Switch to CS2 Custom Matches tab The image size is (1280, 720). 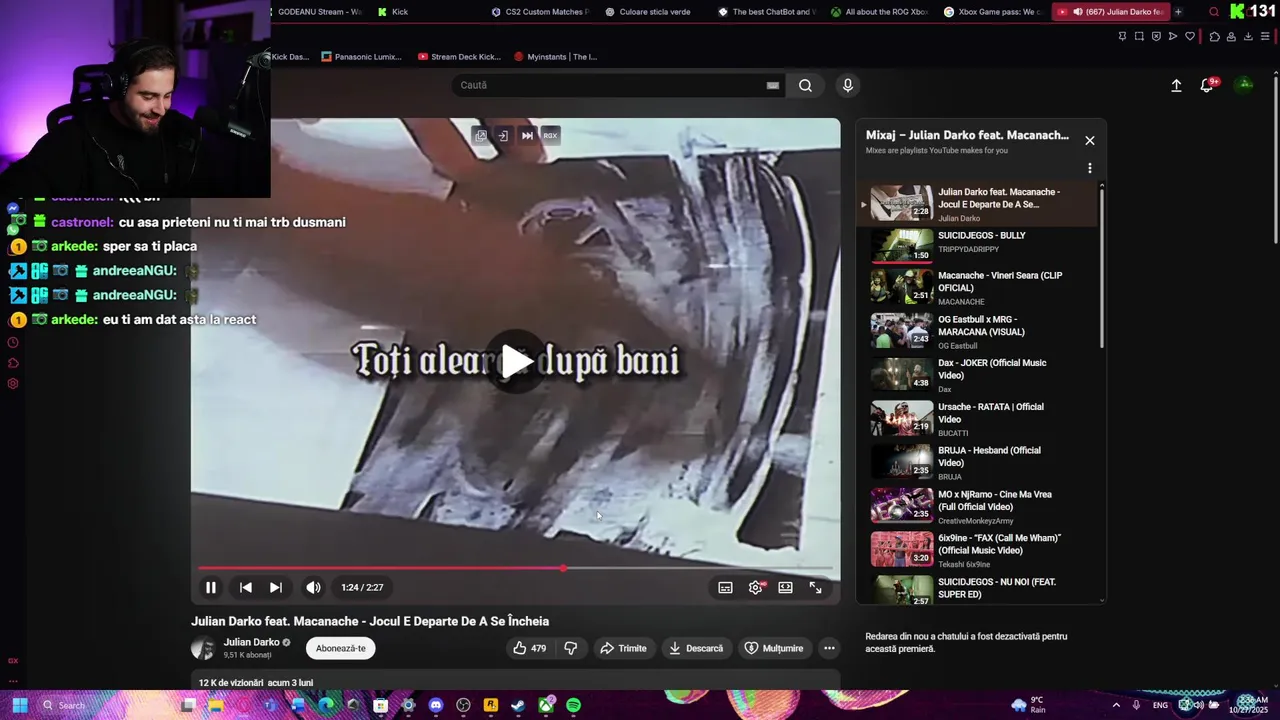[x=540, y=12]
